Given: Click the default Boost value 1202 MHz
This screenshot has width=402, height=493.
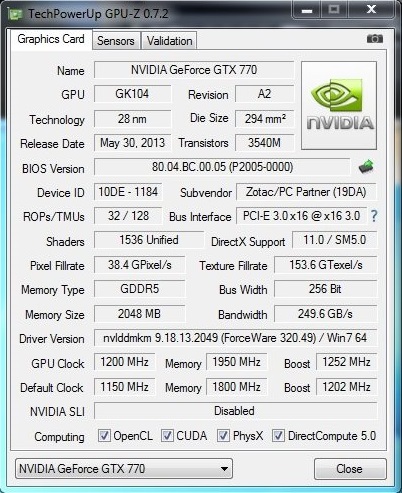Looking at the screenshot, I should click(x=346, y=387).
